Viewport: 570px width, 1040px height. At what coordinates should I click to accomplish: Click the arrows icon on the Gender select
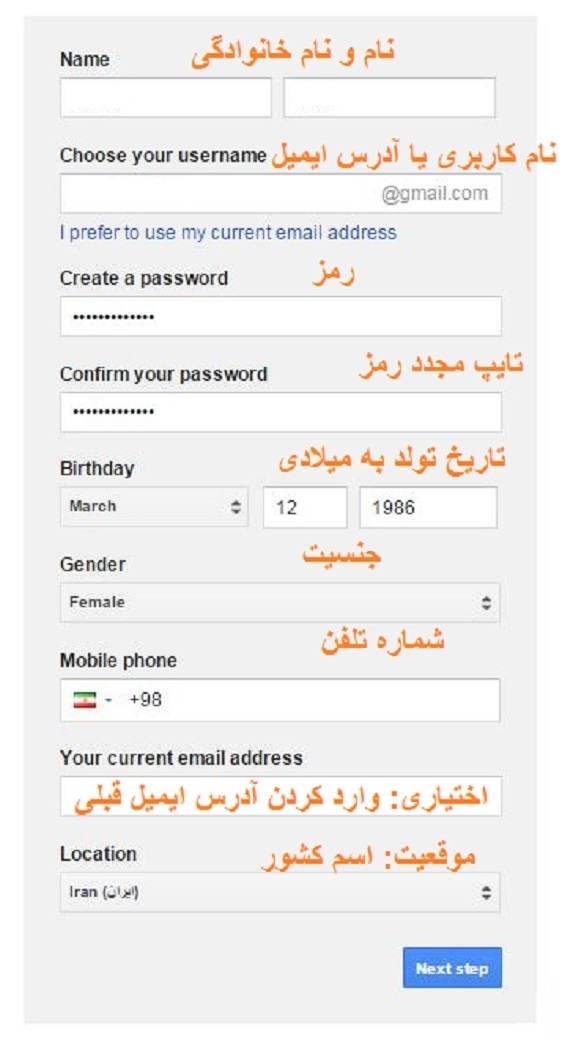click(x=486, y=602)
